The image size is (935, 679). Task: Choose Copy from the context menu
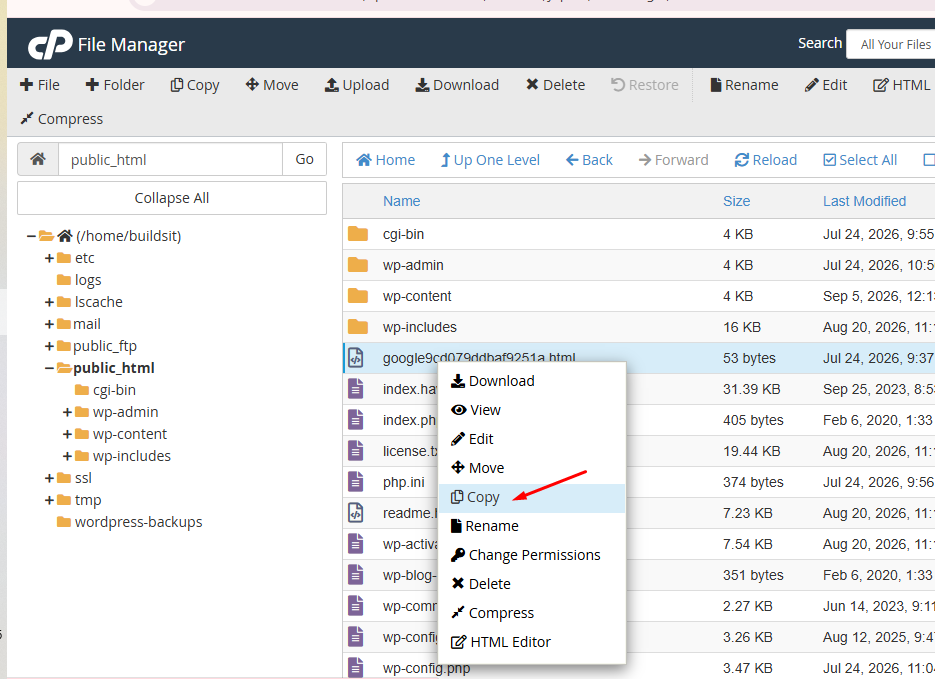(x=531, y=497)
